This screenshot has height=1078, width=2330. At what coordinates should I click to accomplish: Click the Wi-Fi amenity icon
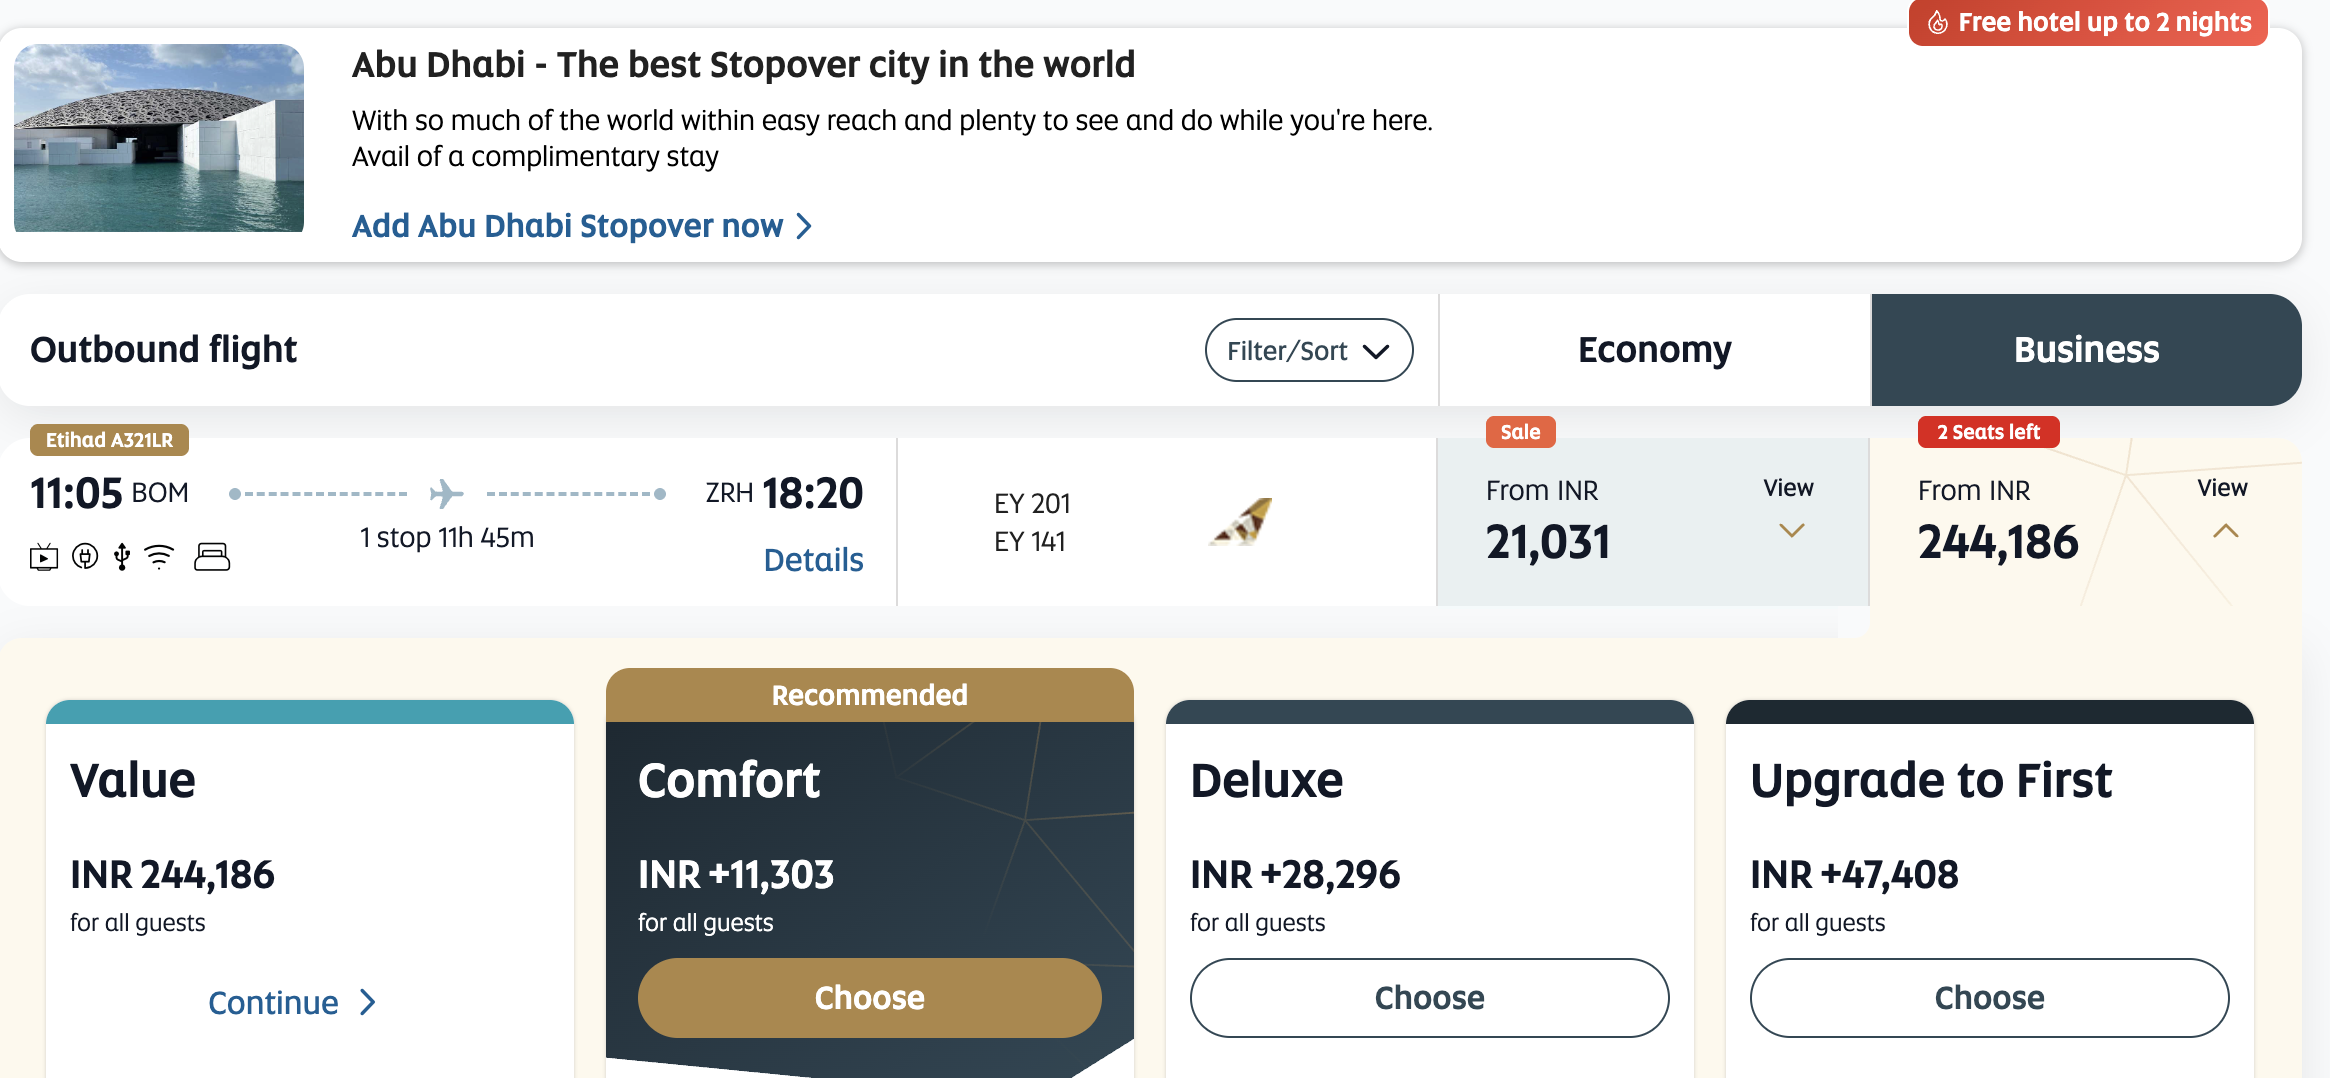tap(159, 556)
